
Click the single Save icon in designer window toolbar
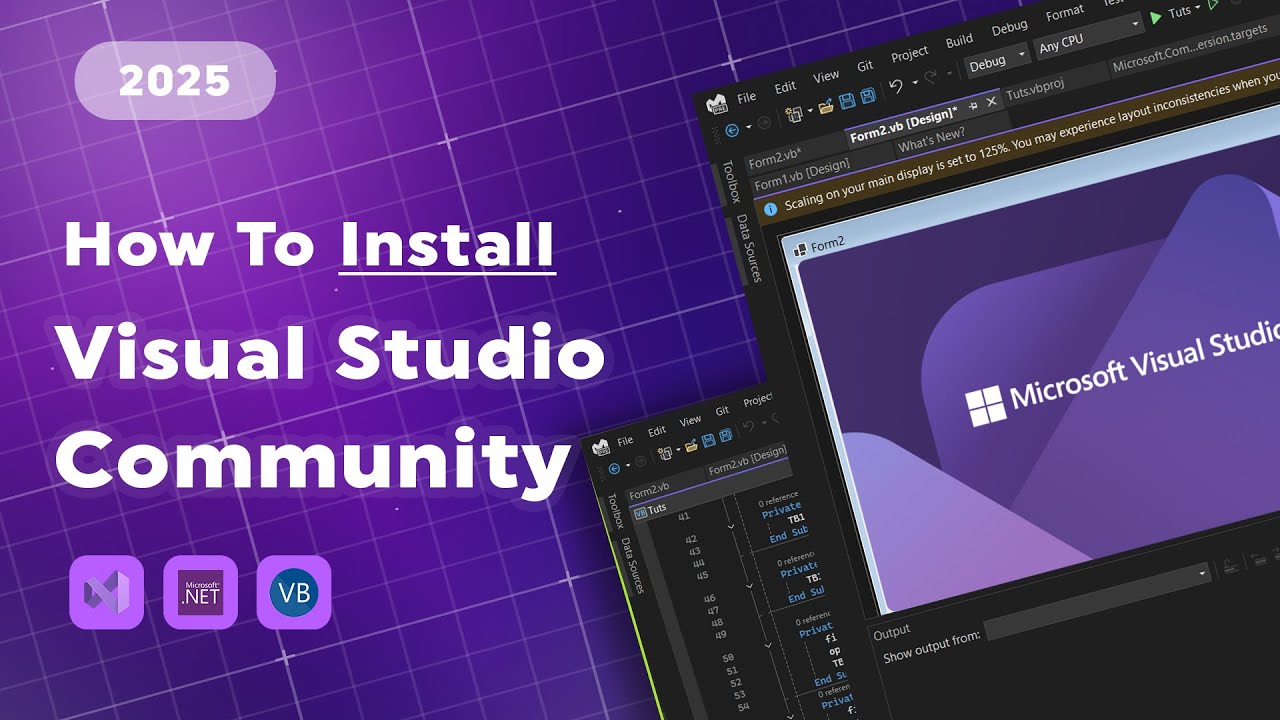(847, 102)
